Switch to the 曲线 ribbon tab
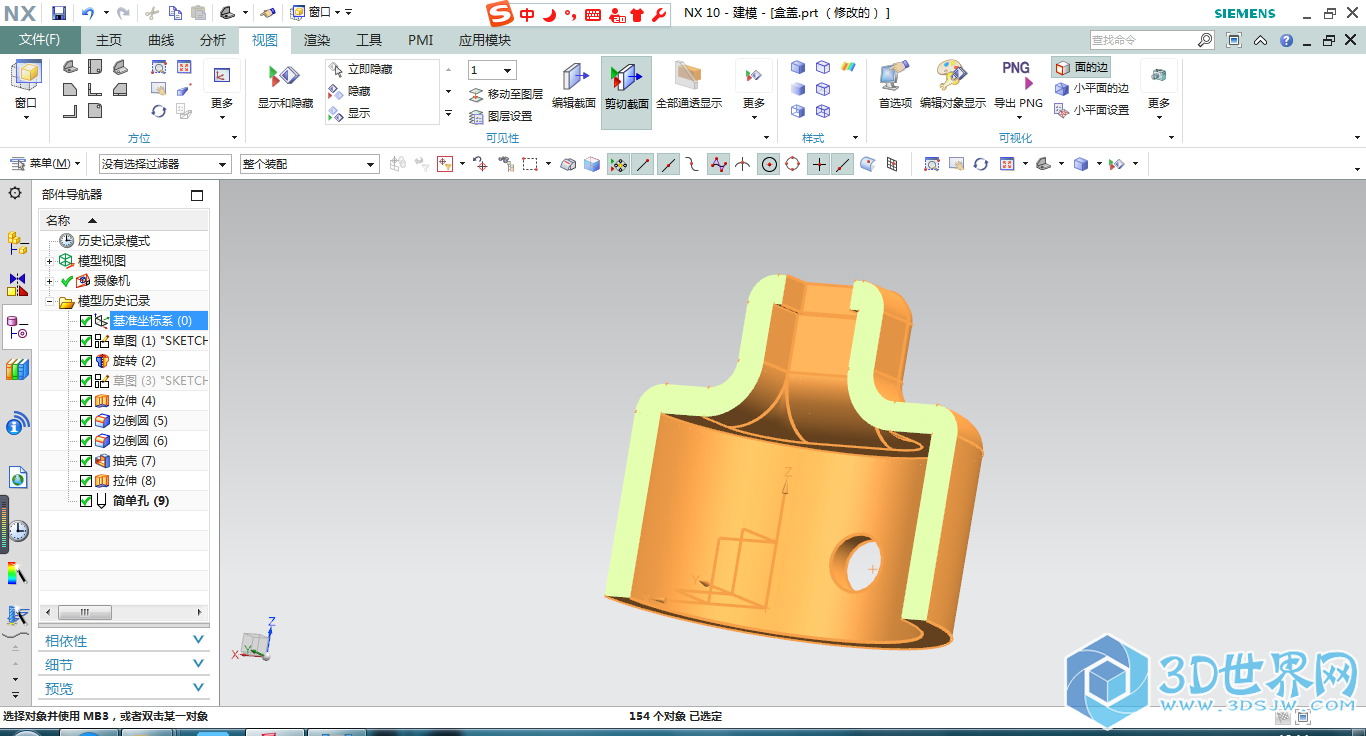 (161, 40)
